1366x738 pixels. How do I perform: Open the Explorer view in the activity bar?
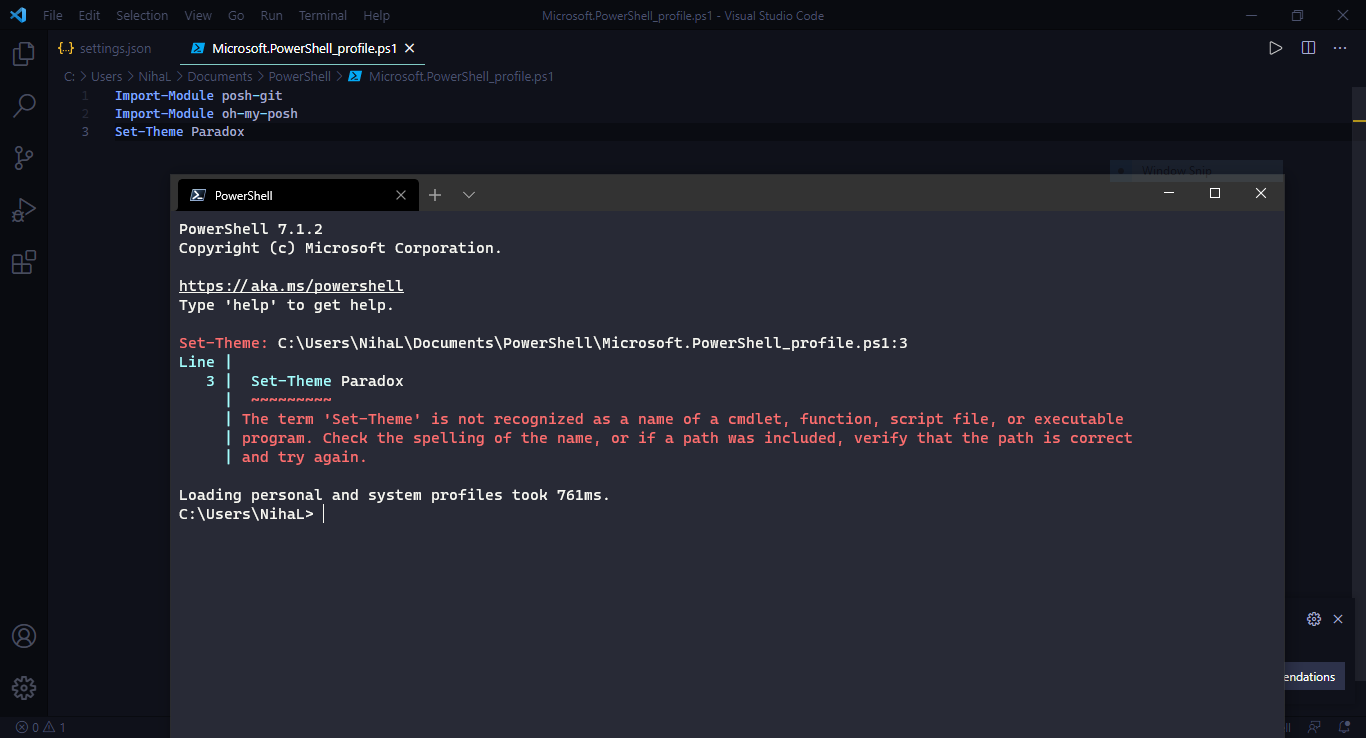point(23,53)
